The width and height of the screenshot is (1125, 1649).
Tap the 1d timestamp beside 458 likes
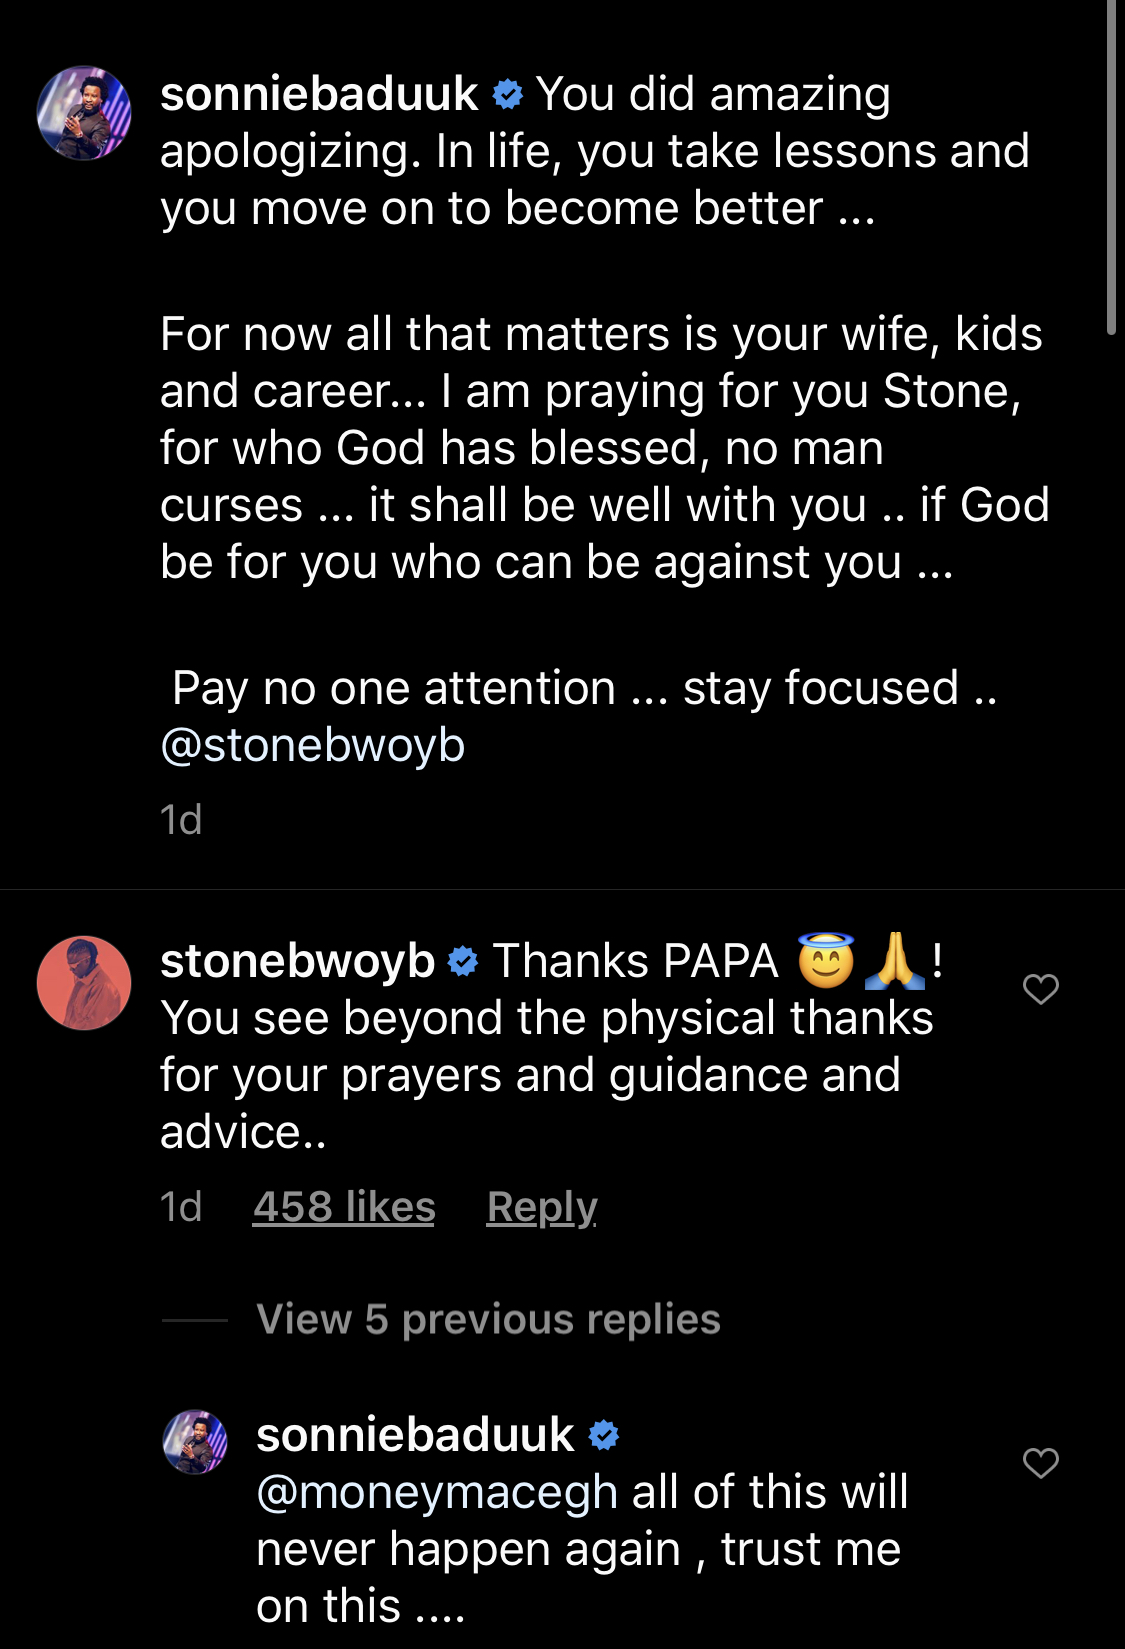click(181, 1207)
